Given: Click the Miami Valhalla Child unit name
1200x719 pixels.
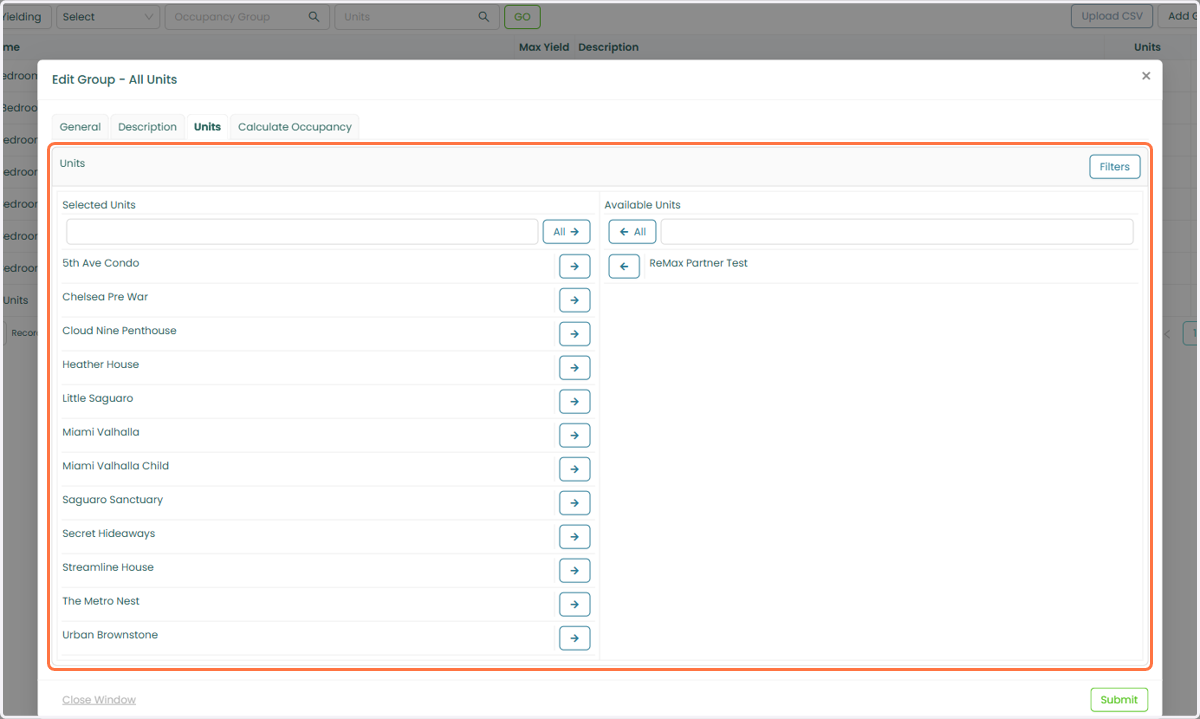Looking at the screenshot, I should [116, 466].
